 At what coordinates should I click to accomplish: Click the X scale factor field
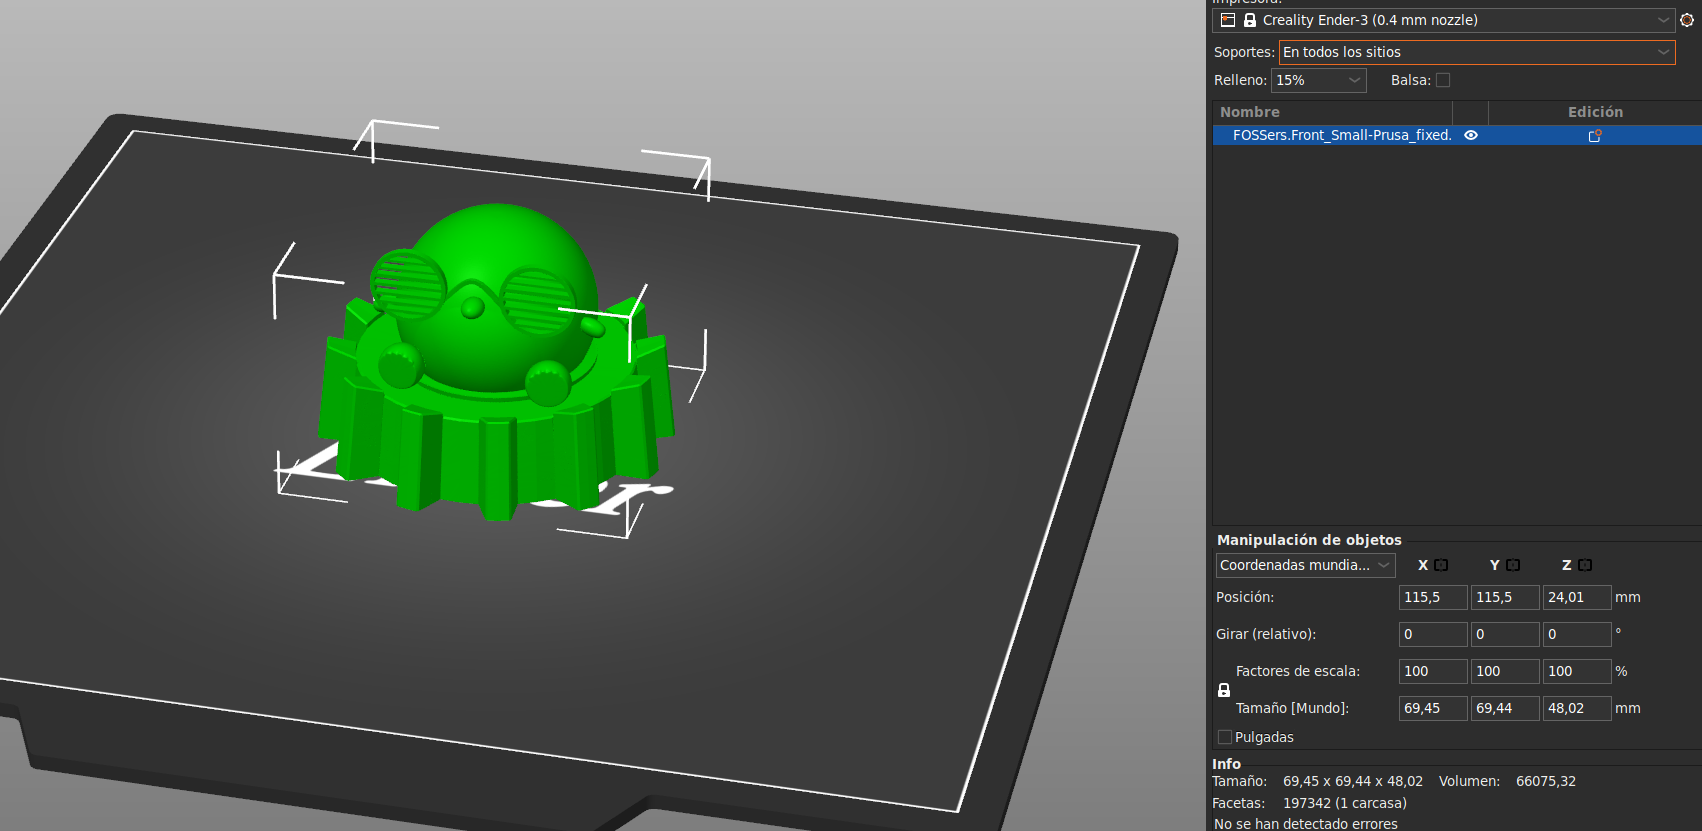coord(1433,671)
